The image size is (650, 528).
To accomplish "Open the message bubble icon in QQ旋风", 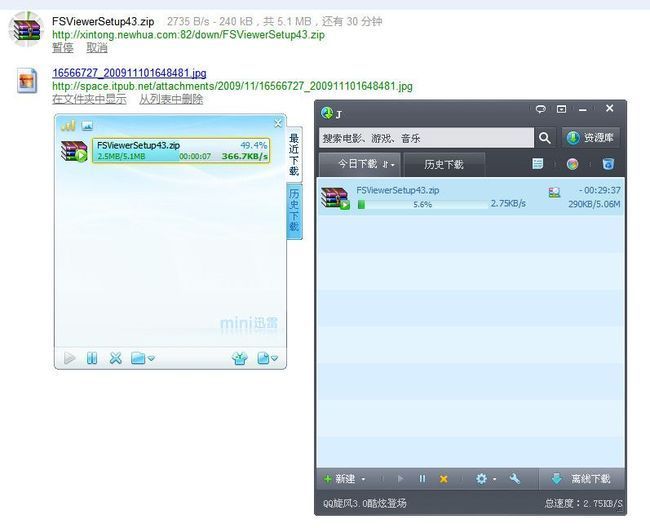I will tap(540, 109).
